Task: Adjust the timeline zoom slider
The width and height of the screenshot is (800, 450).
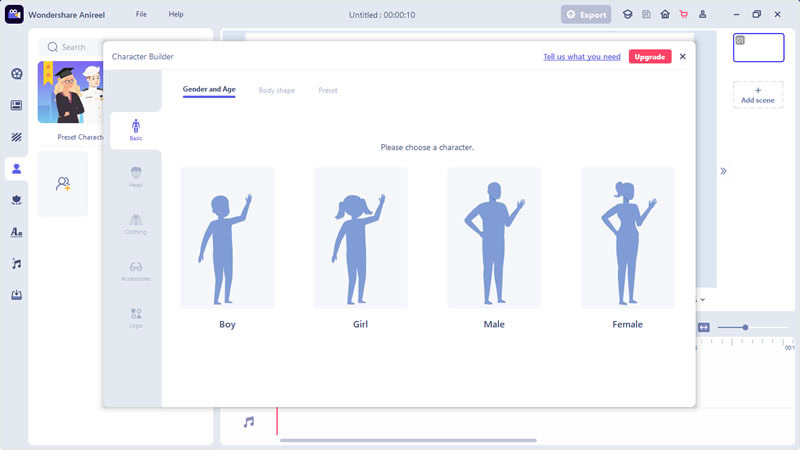Action: pos(745,327)
